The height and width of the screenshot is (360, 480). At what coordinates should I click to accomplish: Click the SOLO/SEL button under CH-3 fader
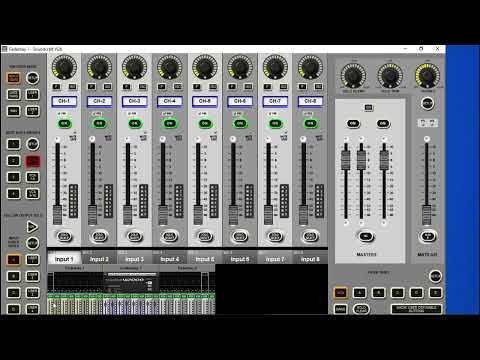(134, 236)
